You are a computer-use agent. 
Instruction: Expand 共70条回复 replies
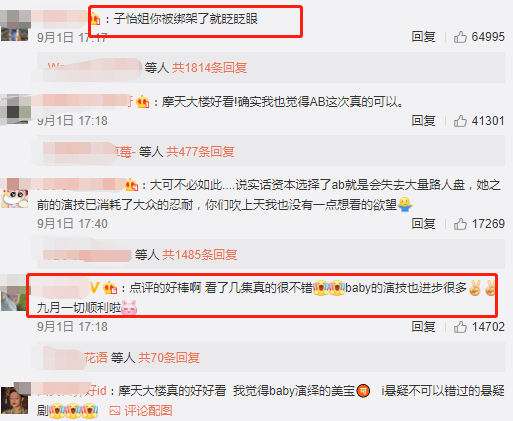(x=169, y=358)
